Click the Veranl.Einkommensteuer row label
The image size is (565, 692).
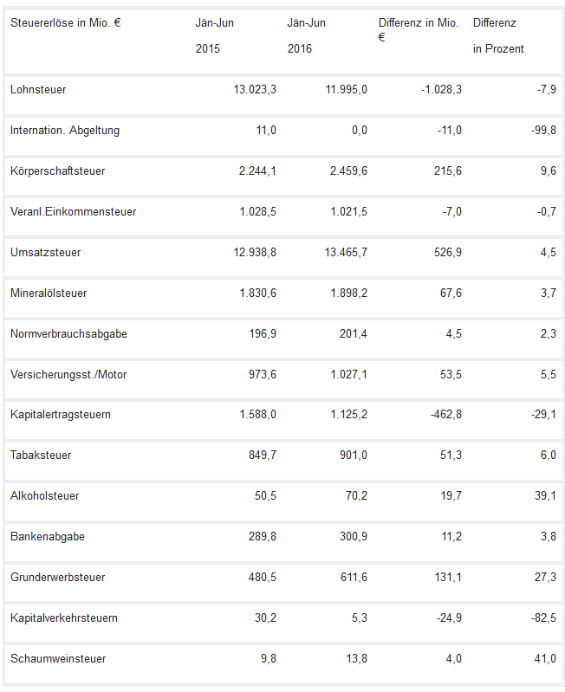pyautogui.click(x=73, y=212)
